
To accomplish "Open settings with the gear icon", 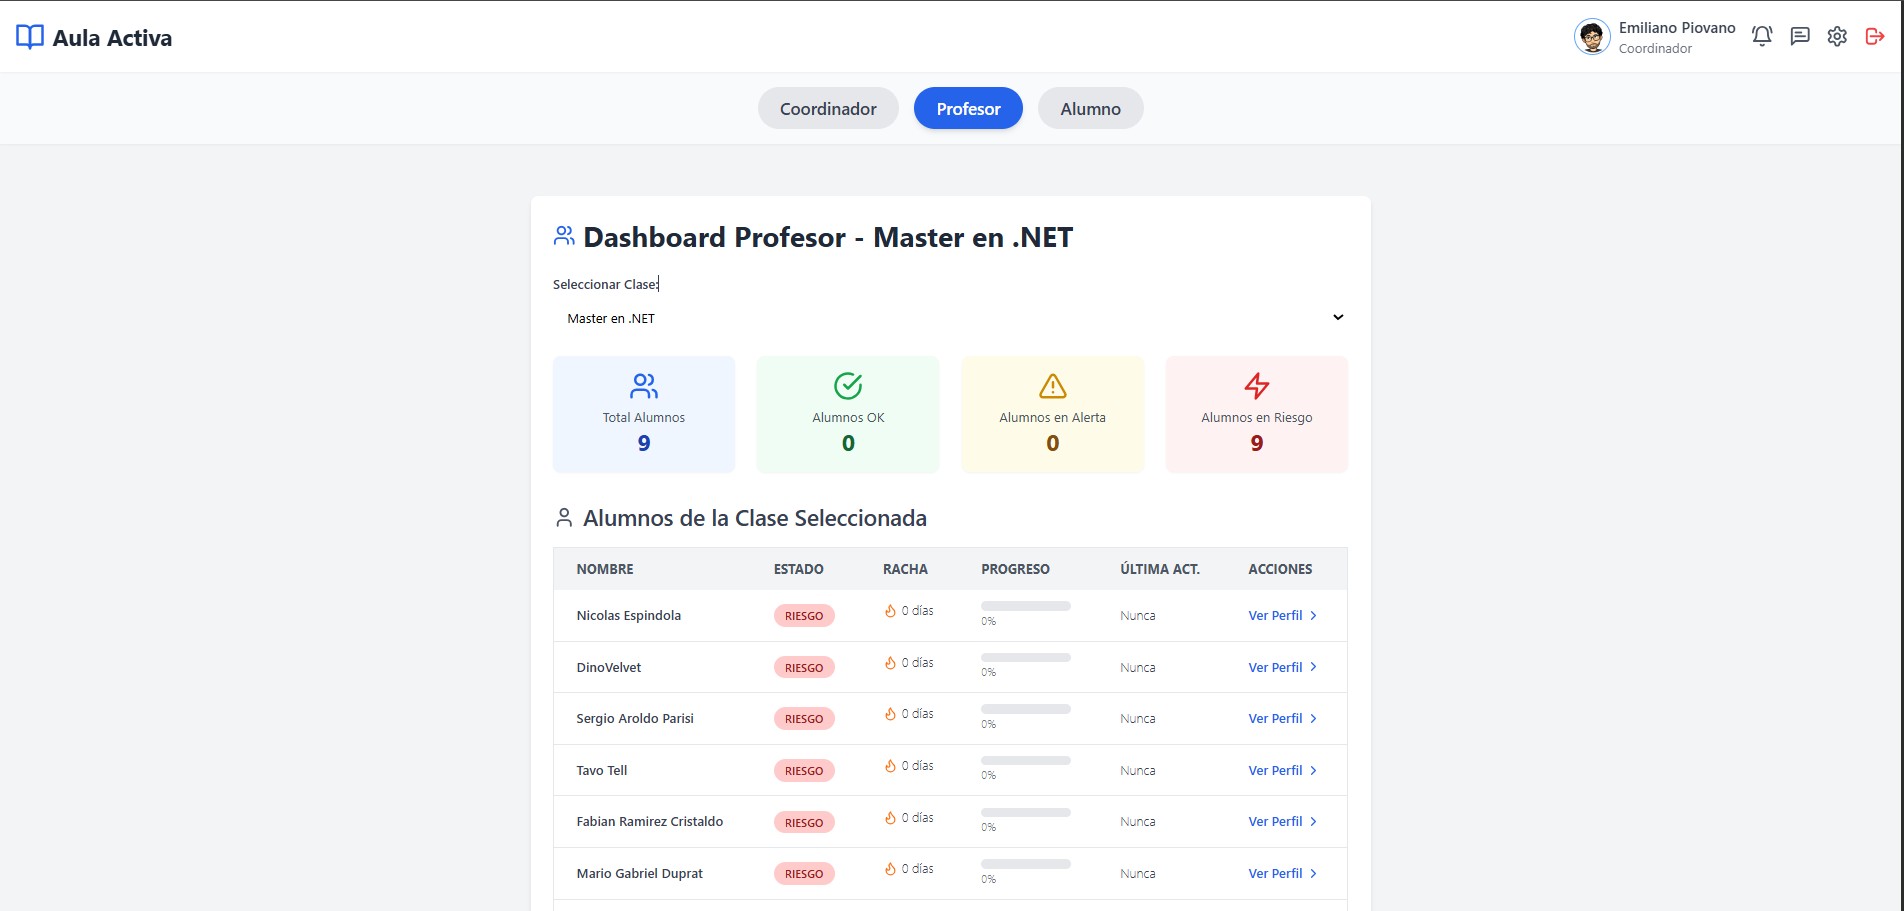I will (1837, 36).
